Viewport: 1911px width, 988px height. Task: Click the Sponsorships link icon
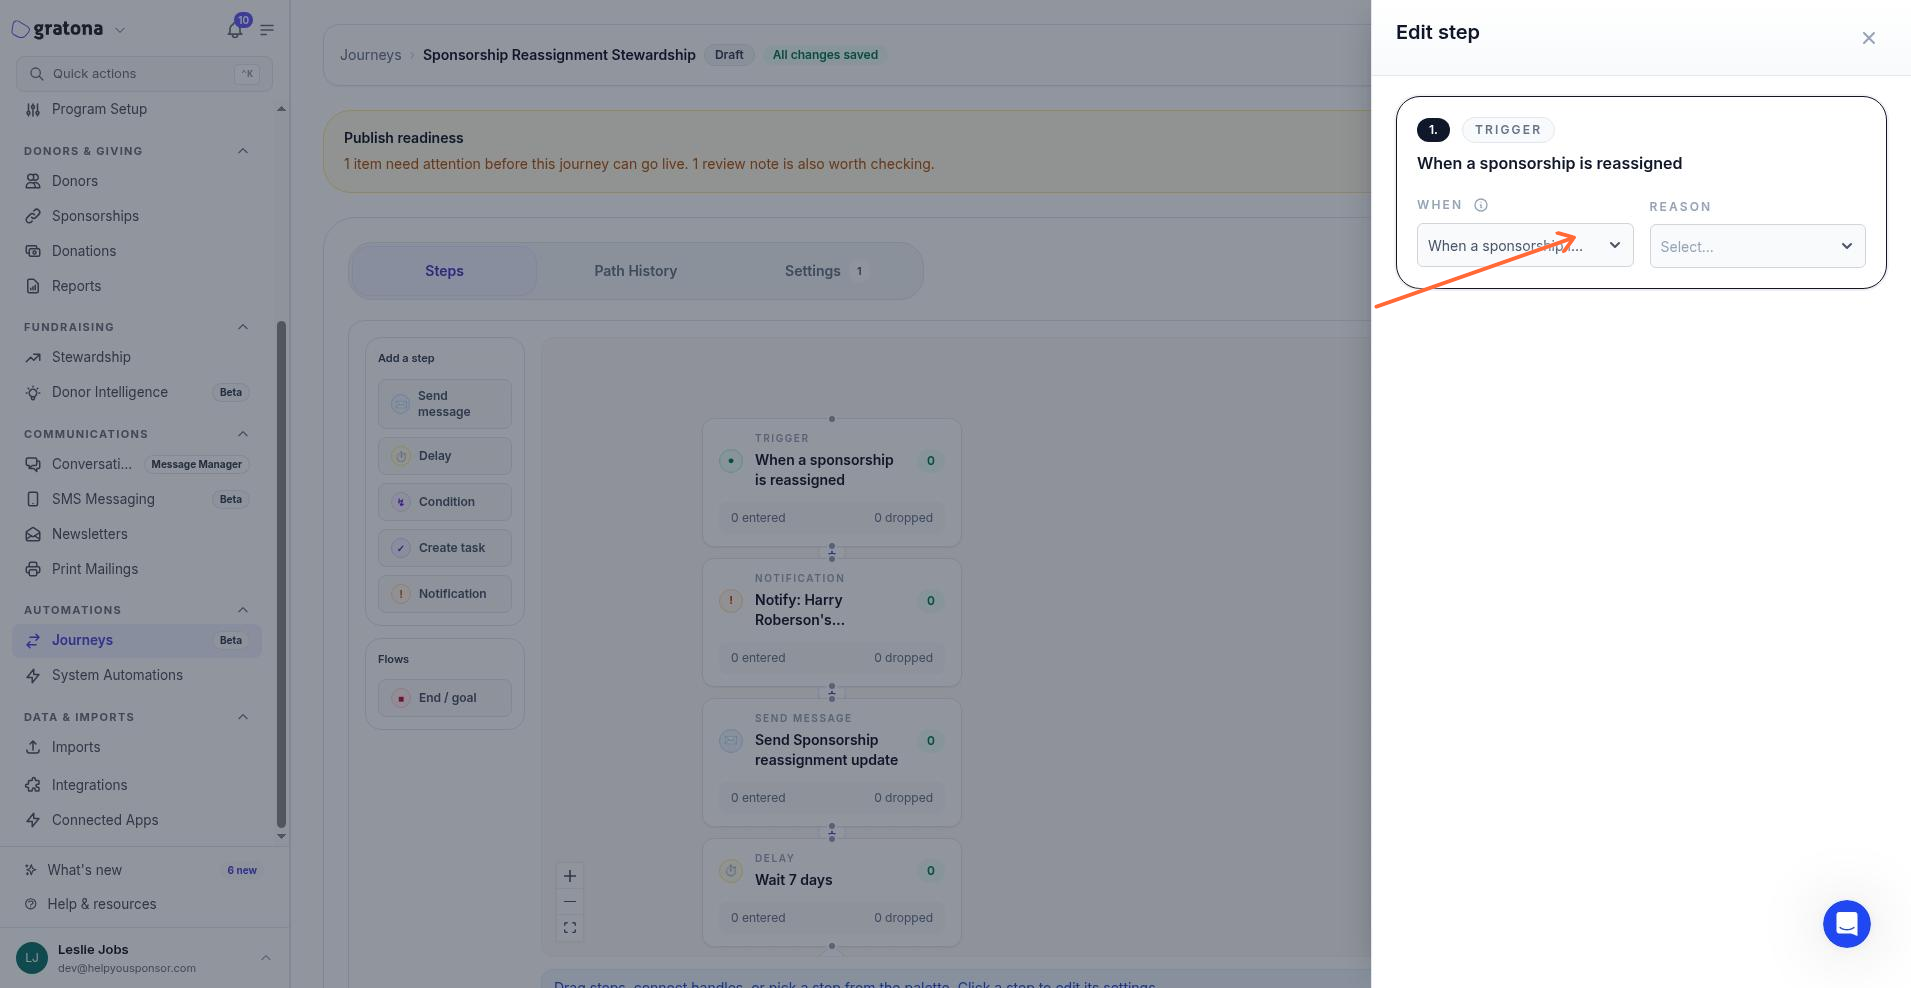(x=33, y=216)
